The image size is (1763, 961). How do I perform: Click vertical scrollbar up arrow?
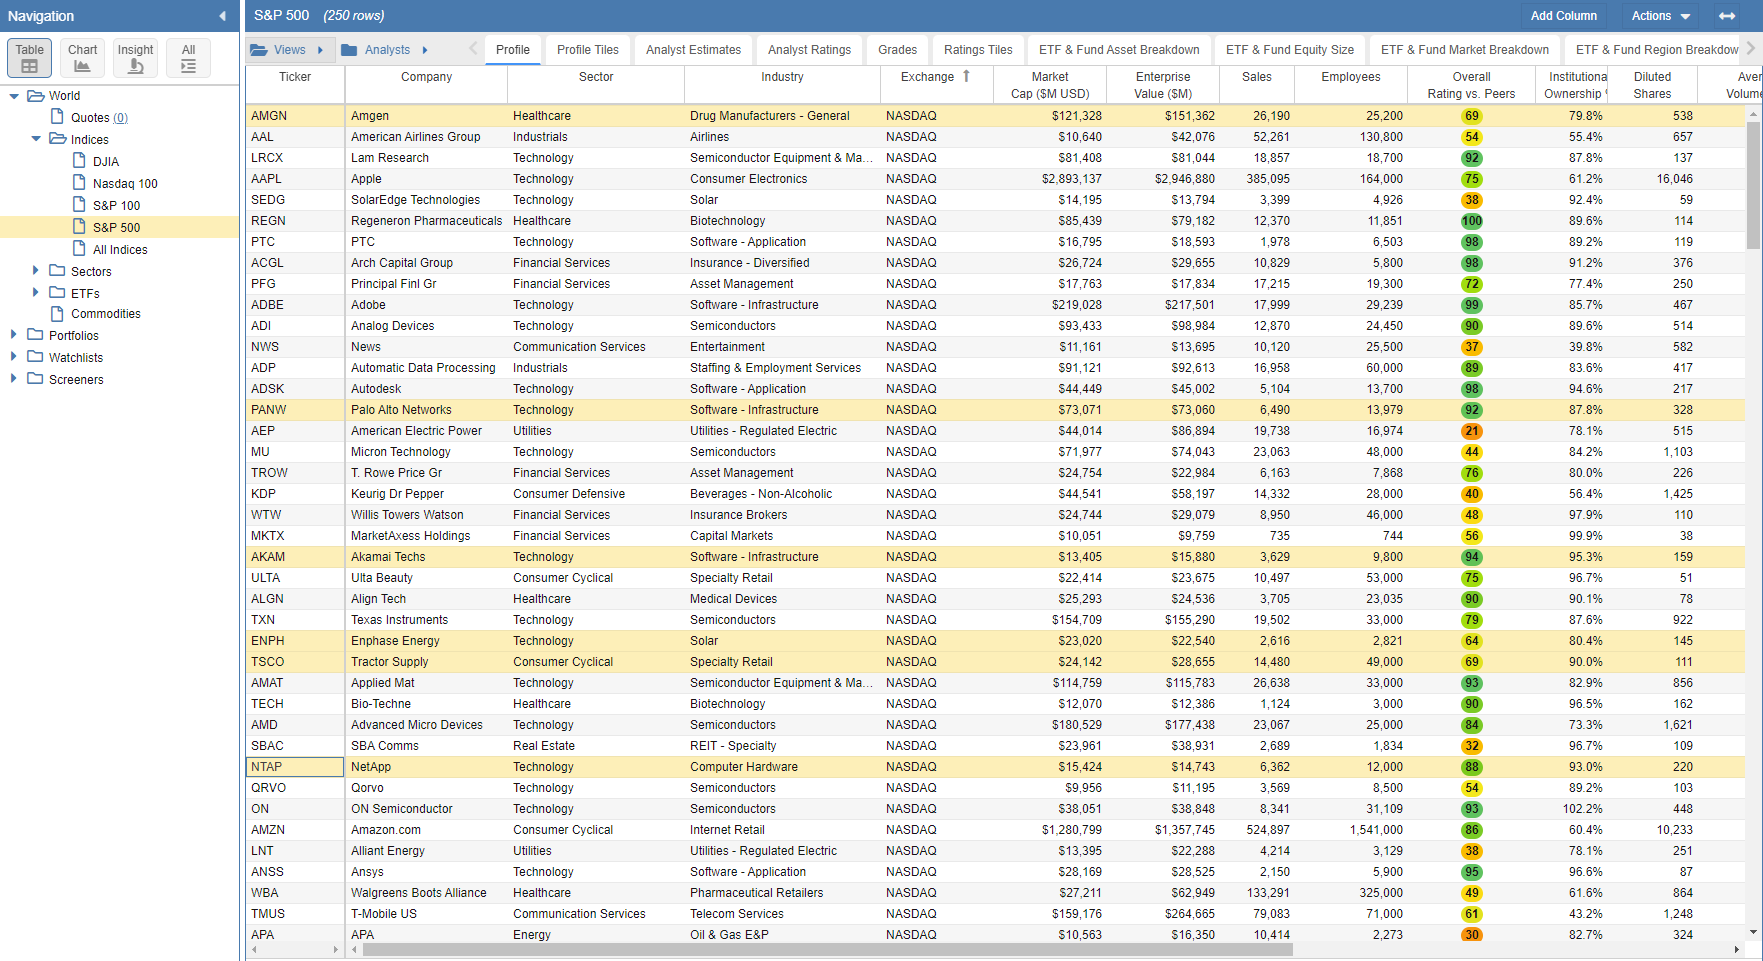coord(1753,115)
